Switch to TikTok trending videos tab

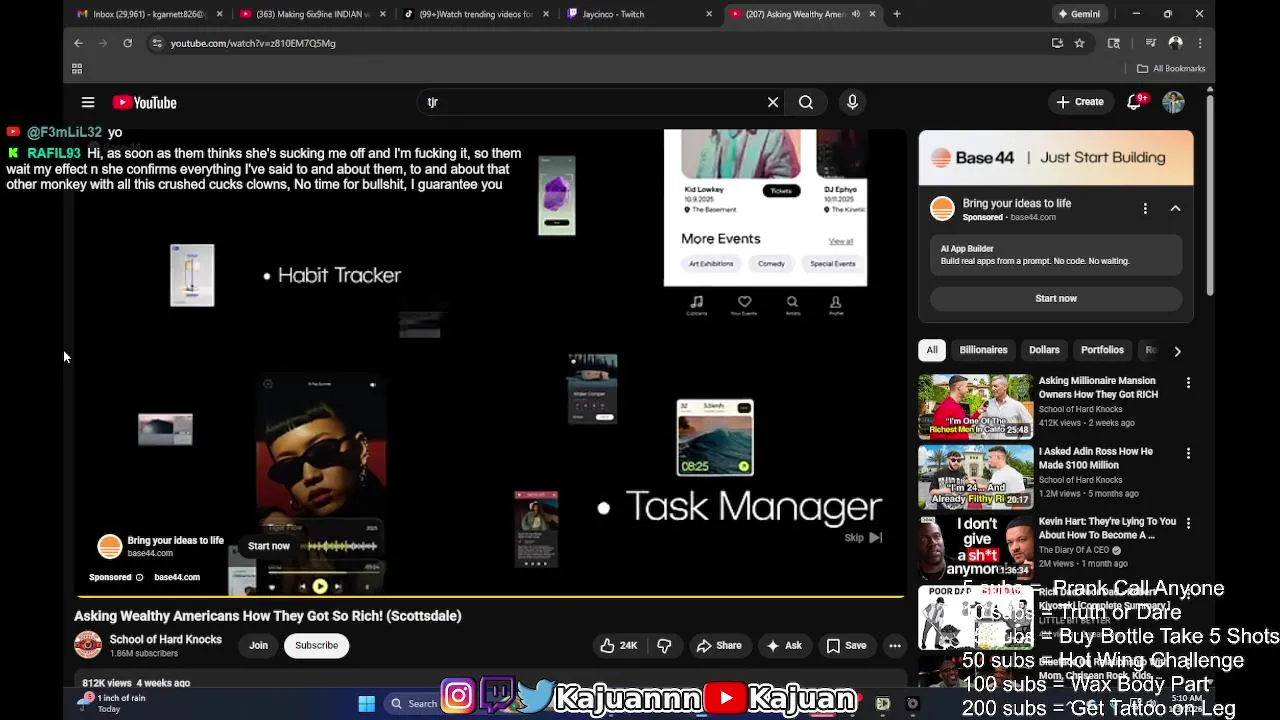tap(476, 14)
